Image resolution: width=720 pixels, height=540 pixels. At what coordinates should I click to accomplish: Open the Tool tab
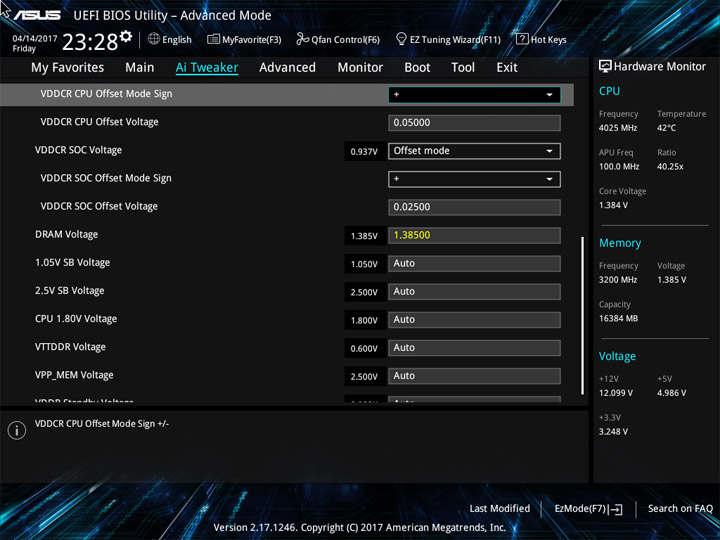[x=463, y=68]
